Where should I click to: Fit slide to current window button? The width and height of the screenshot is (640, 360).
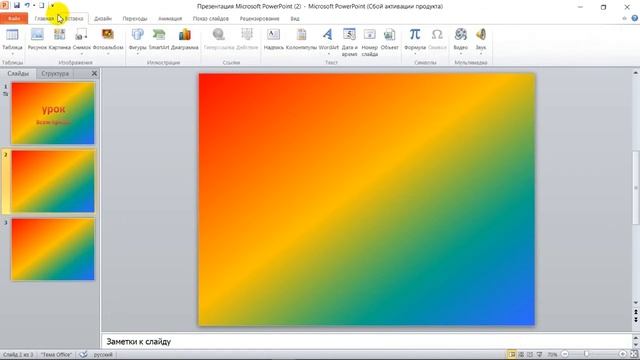click(634, 354)
